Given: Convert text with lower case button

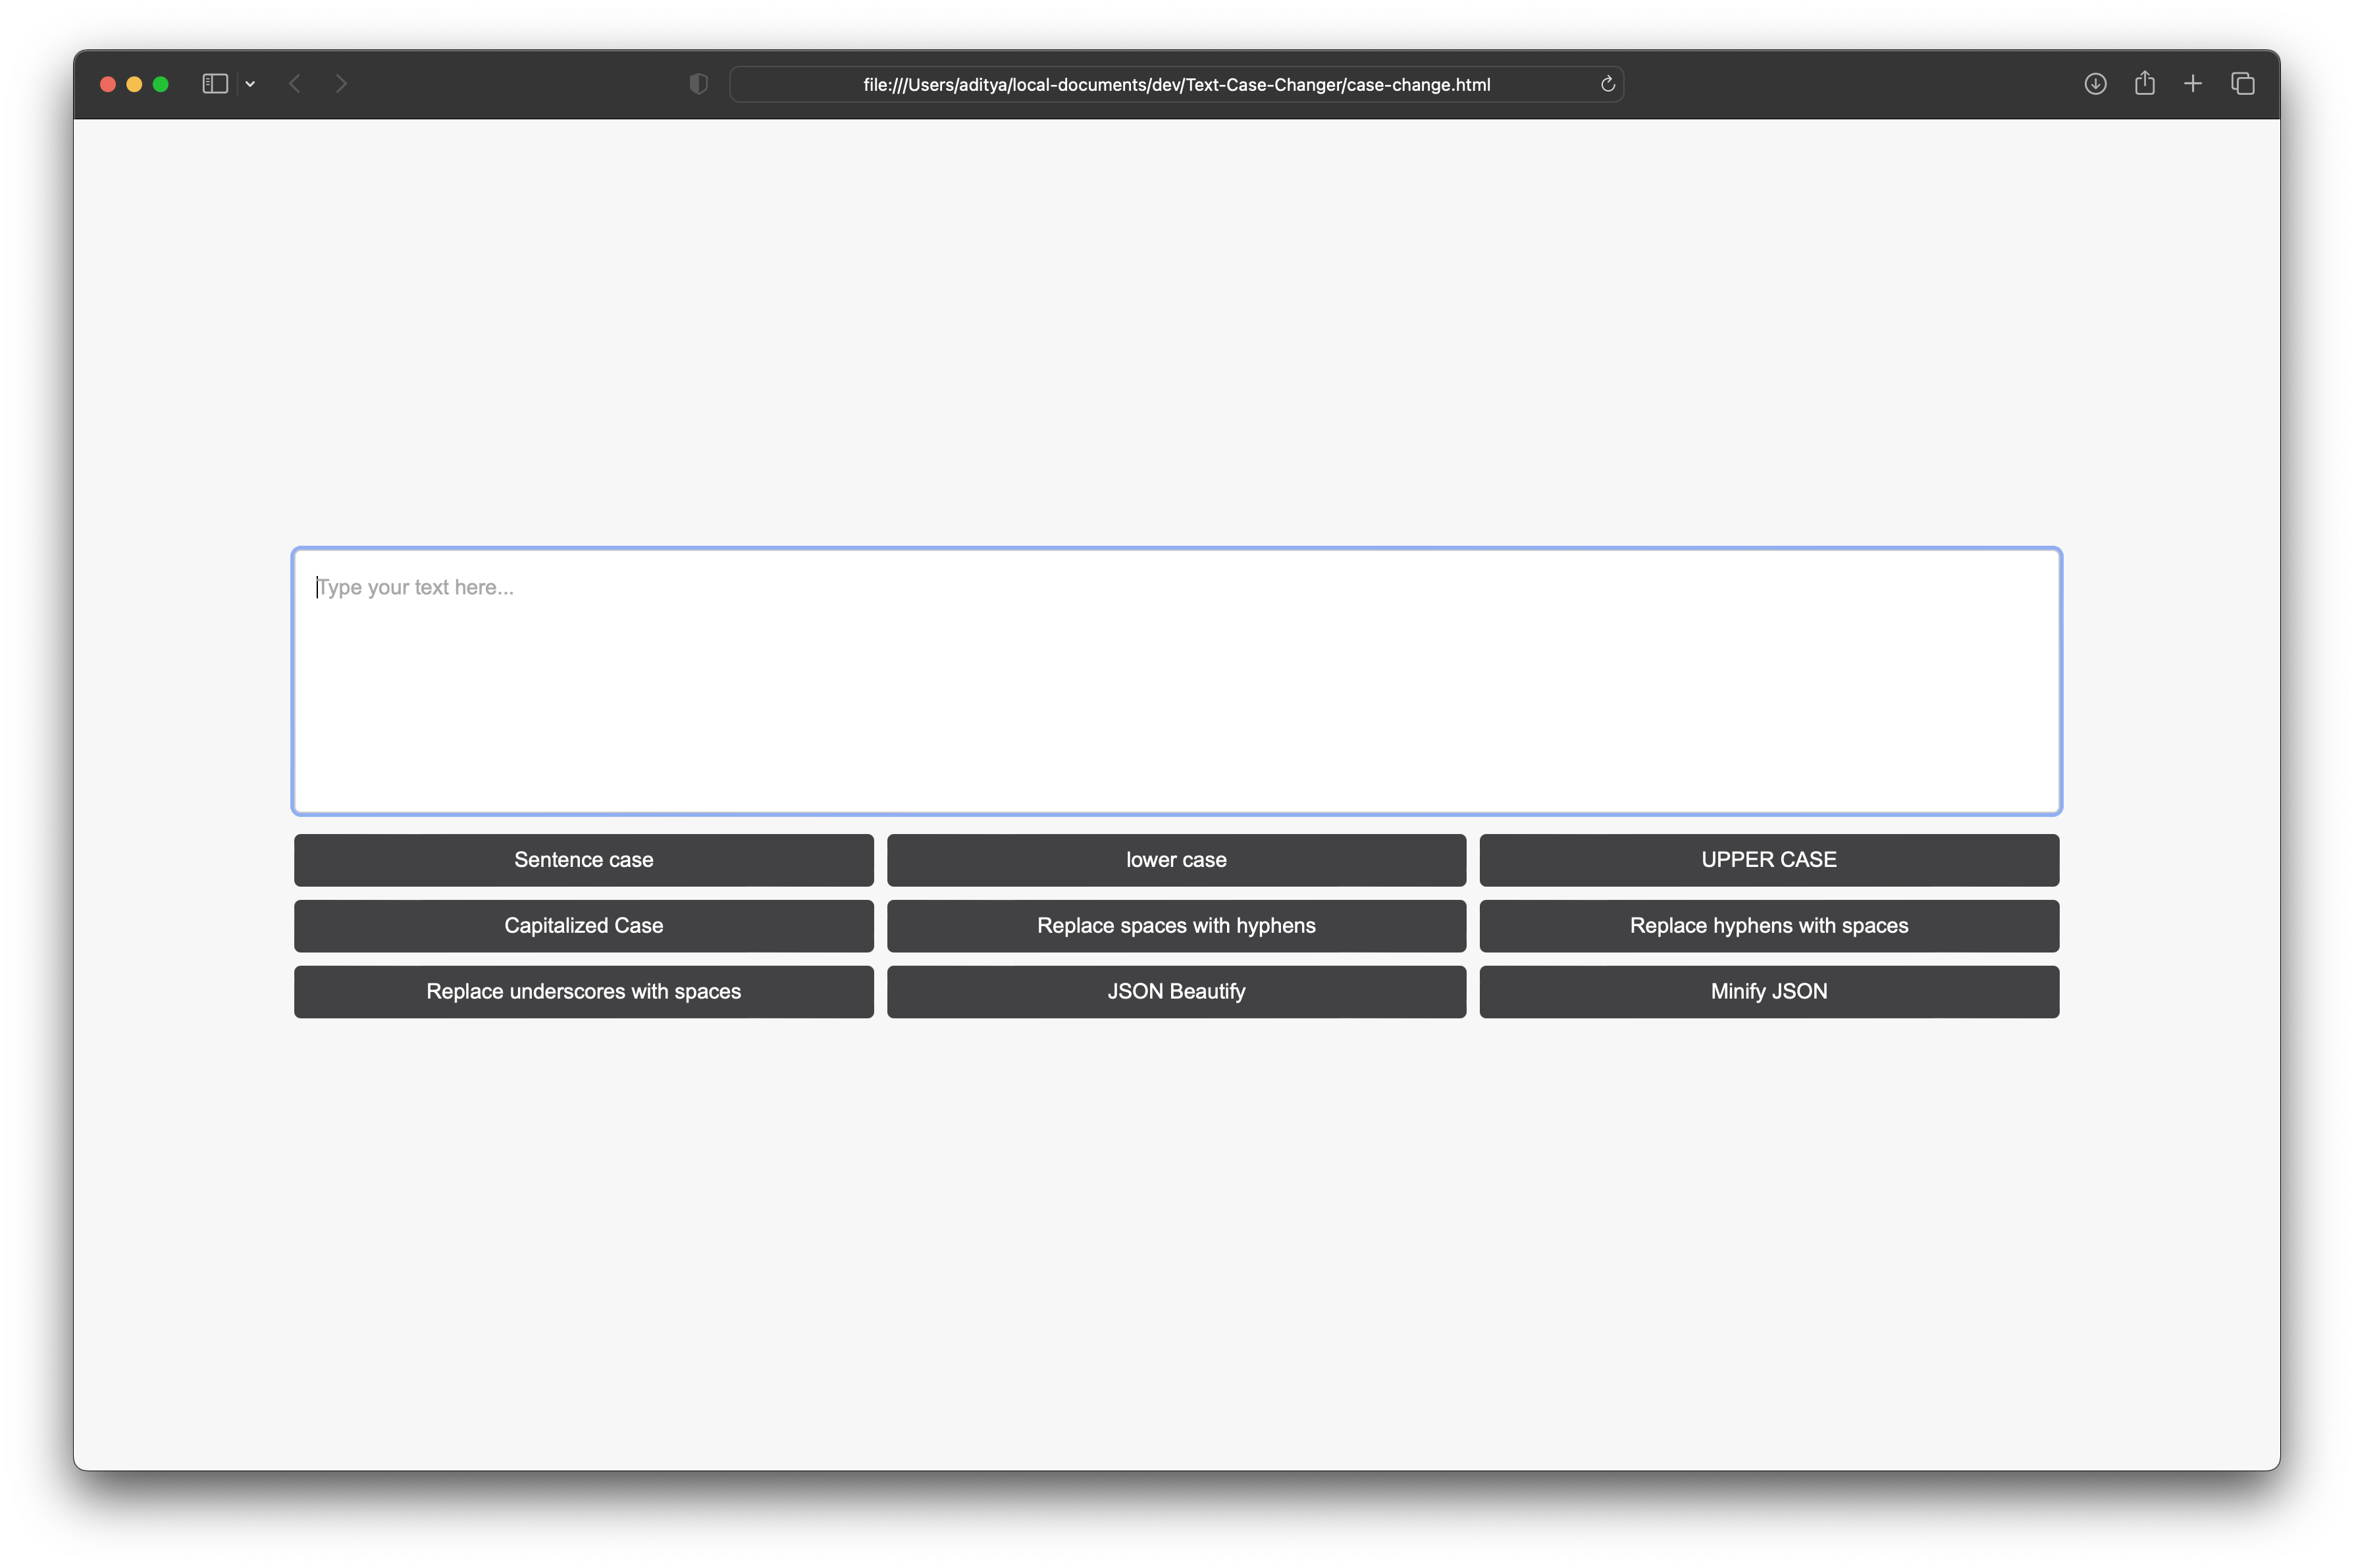Looking at the screenshot, I should coord(1176,860).
